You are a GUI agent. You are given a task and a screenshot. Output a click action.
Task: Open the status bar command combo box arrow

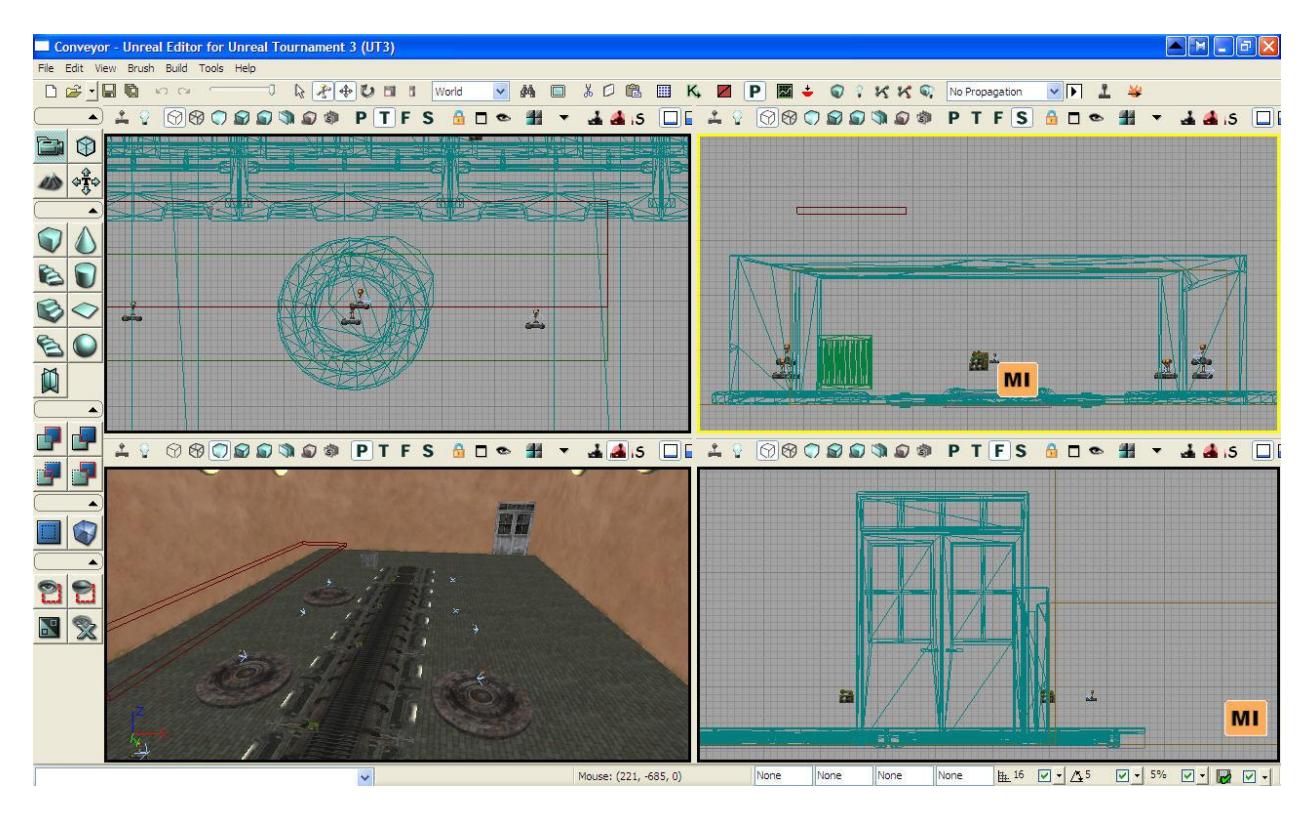(x=364, y=776)
